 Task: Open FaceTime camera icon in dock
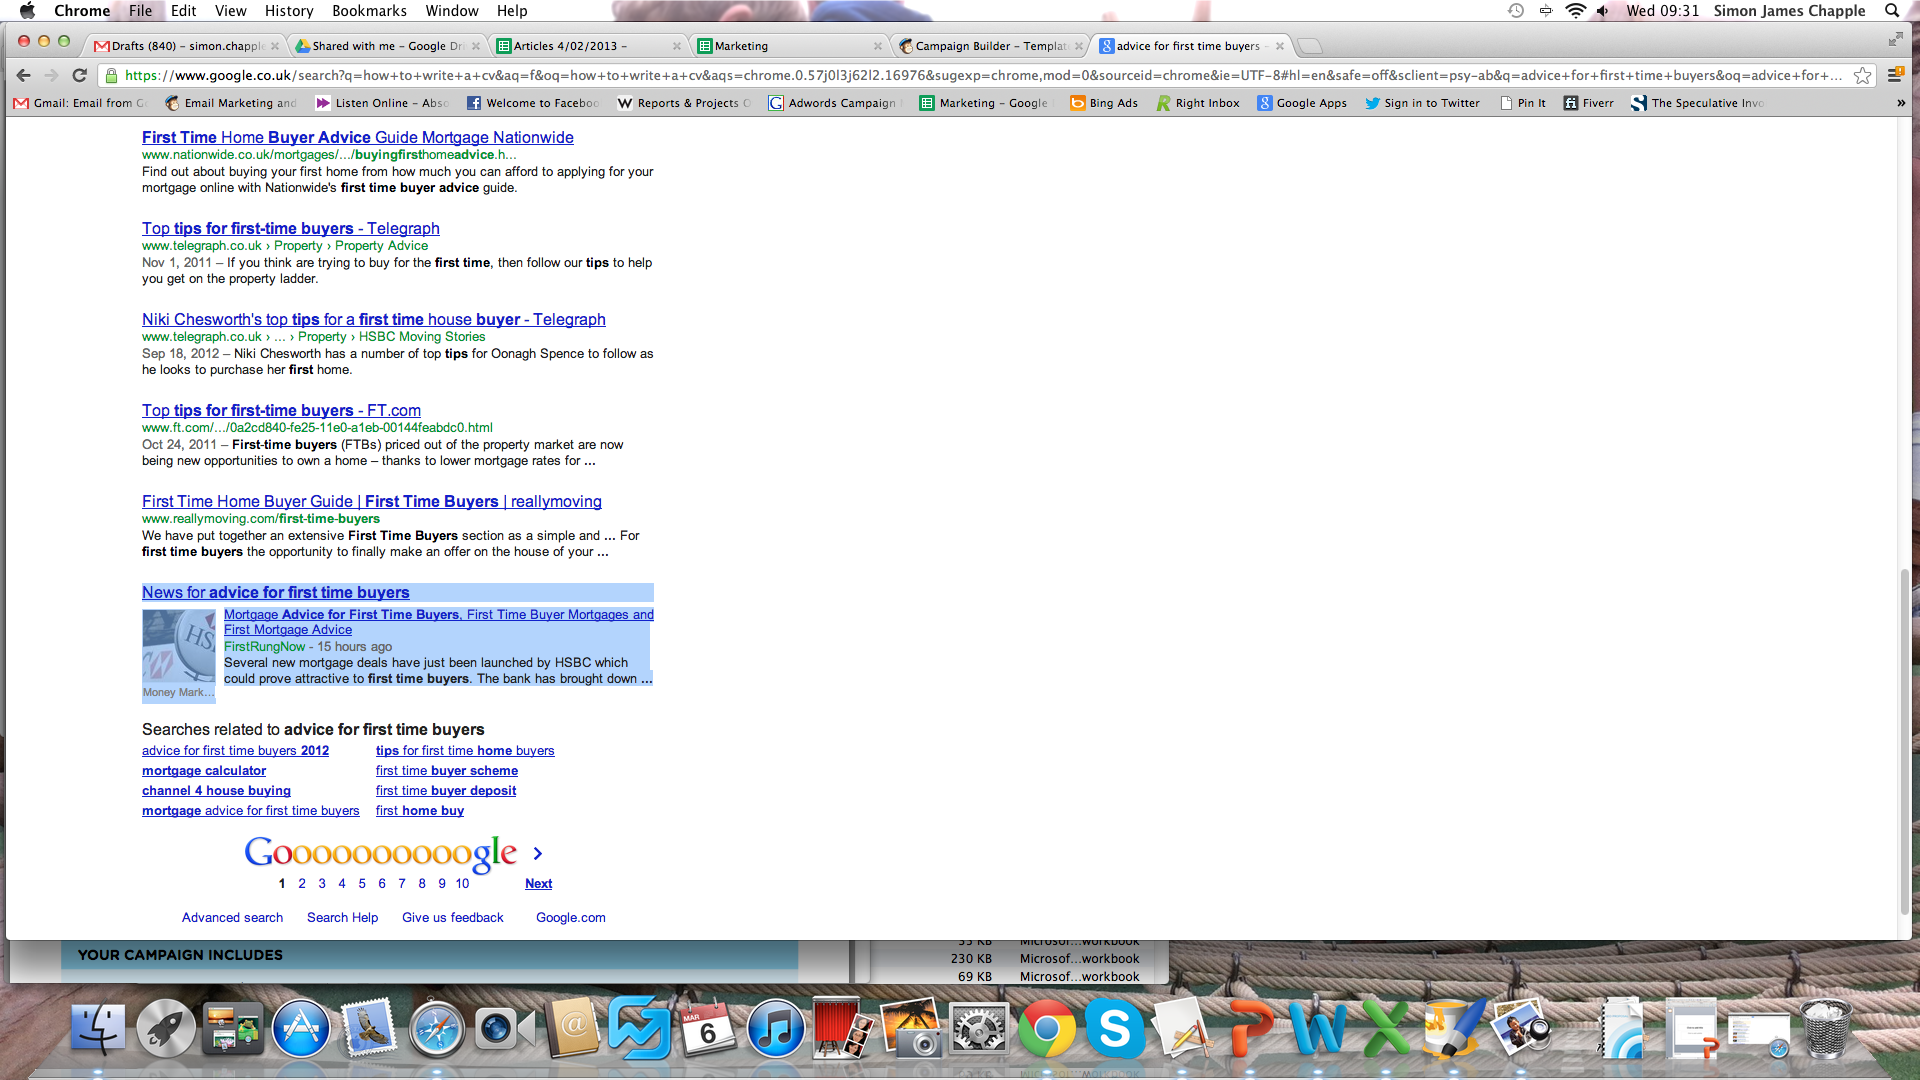pyautogui.click(x=503, y=1029)
